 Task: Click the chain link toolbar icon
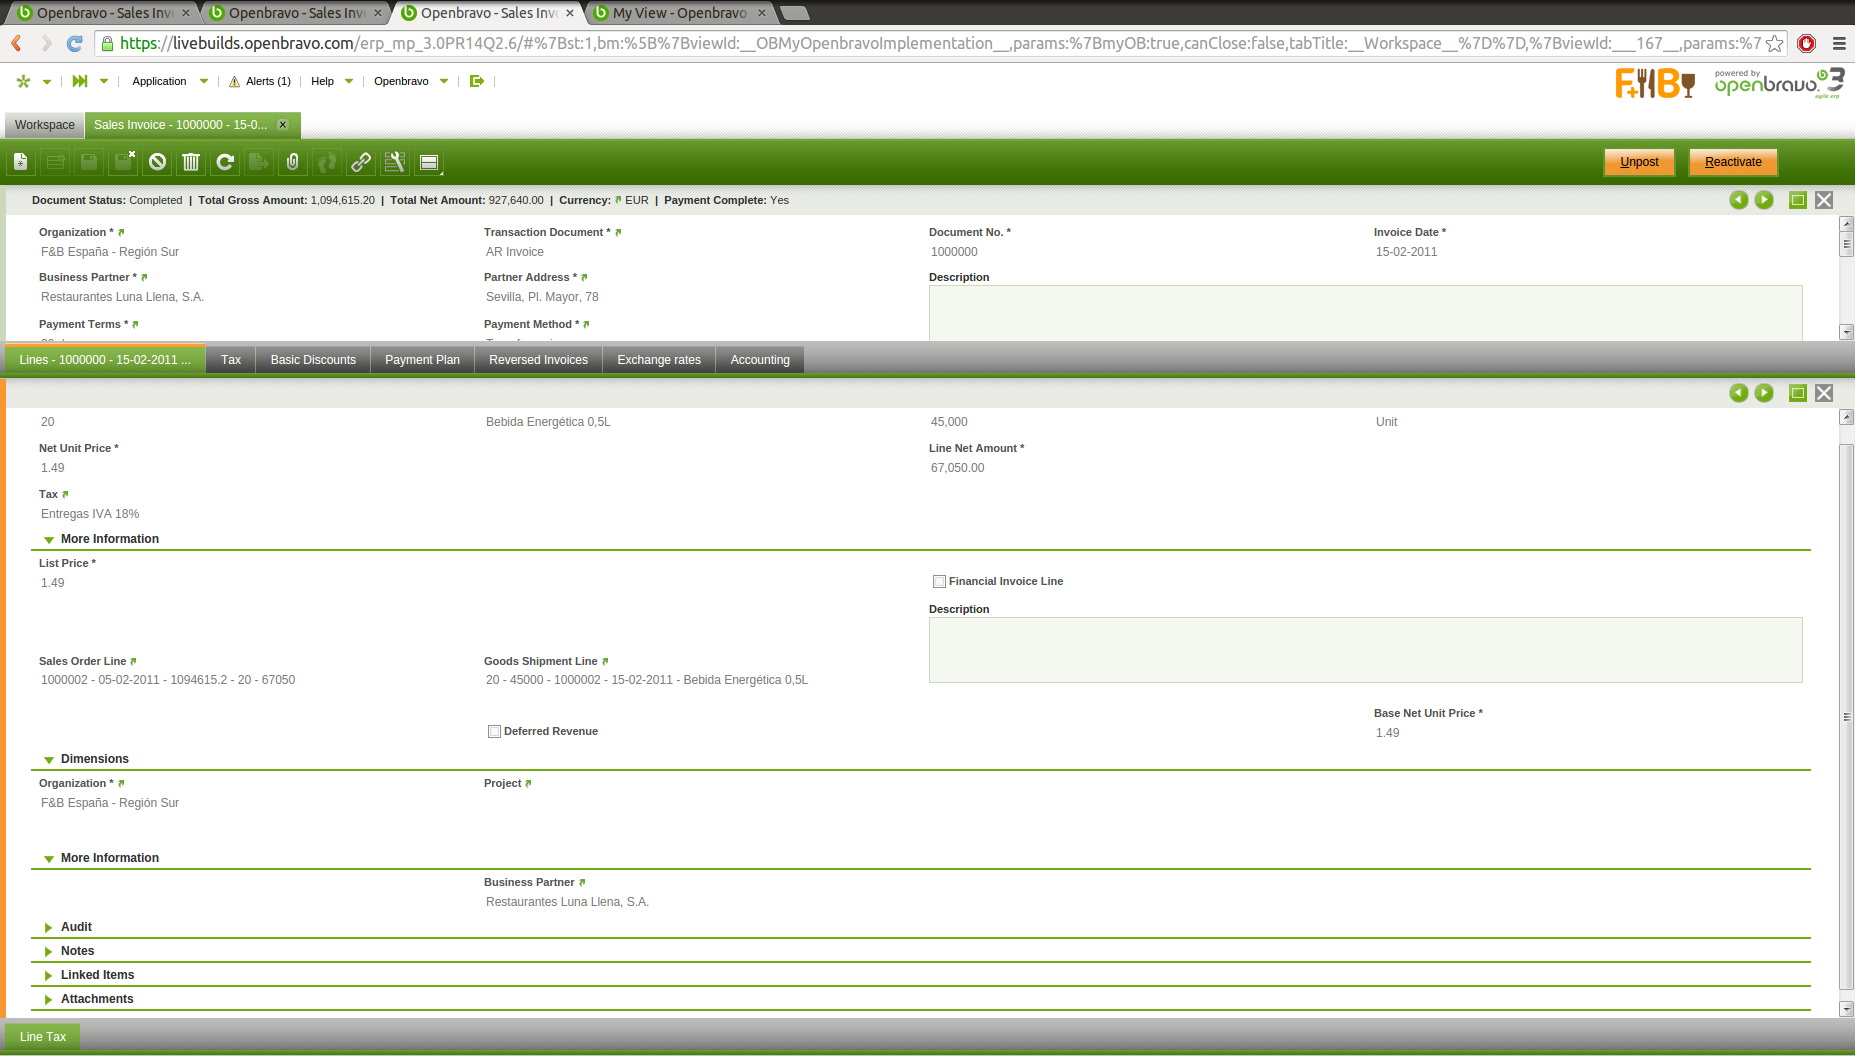click(x=361, y=162)
